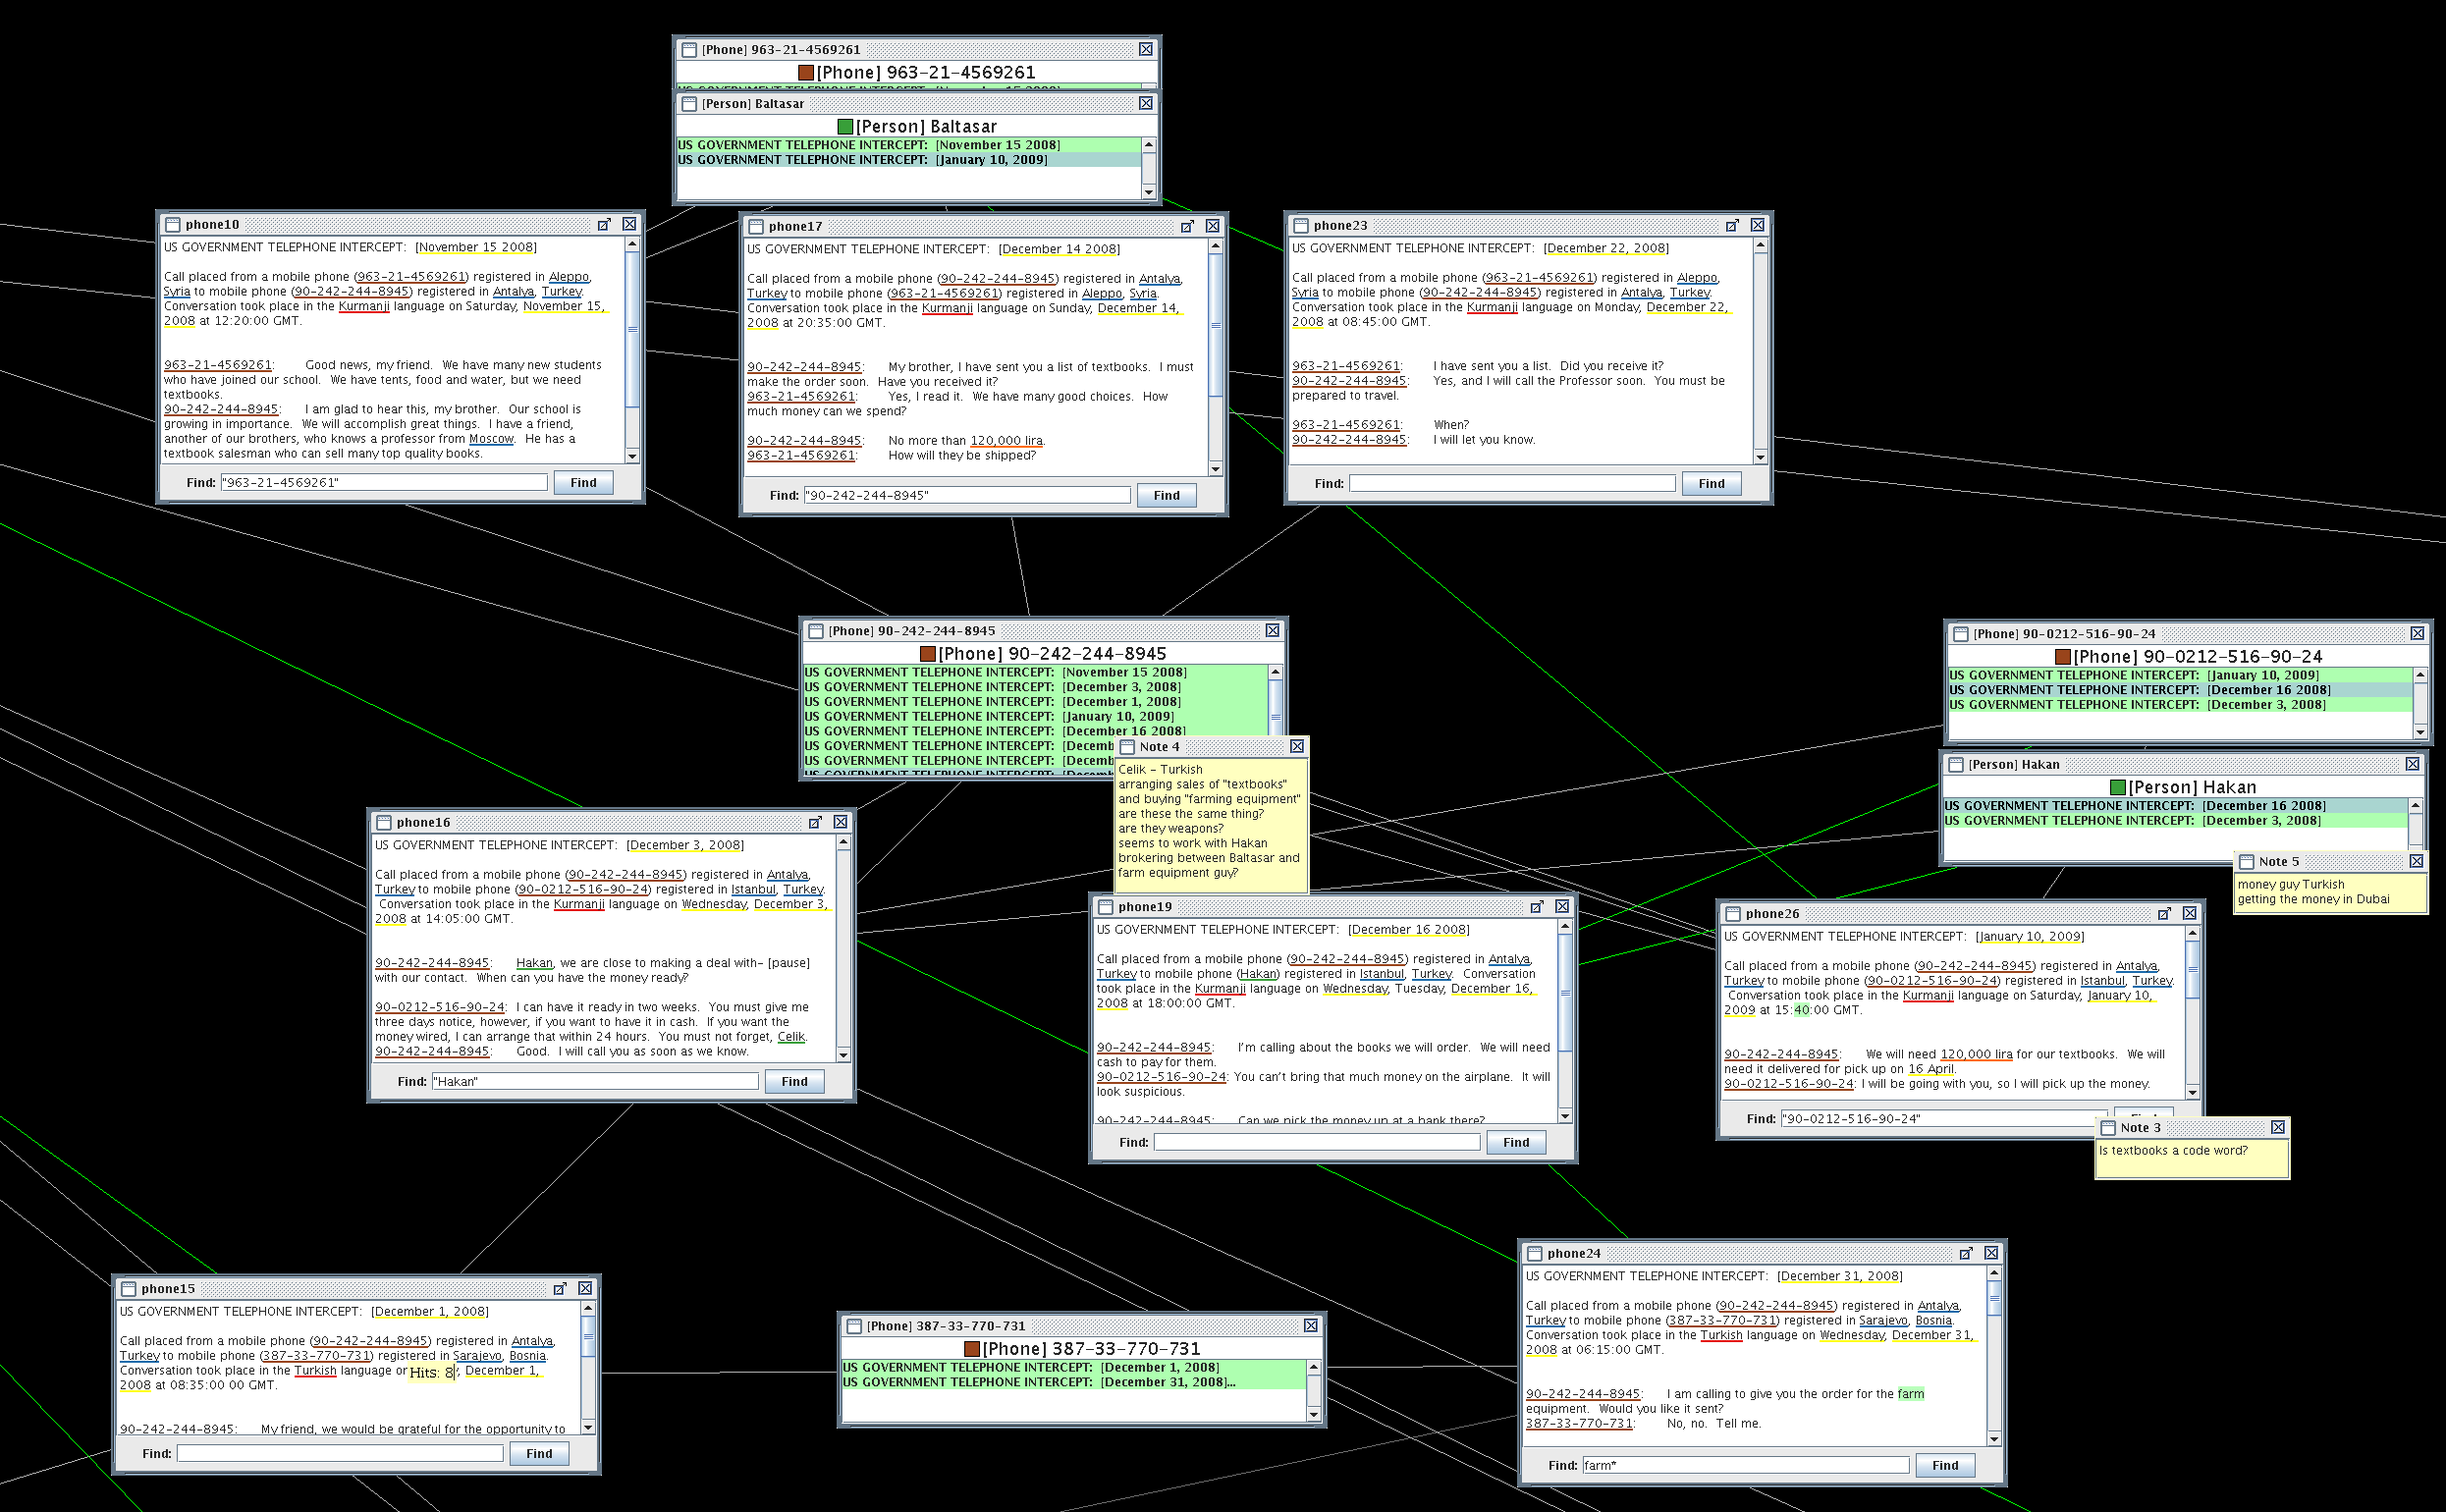Select December 31, 2008 intercept in 387-33-770-731 list
The width and height of the screenshot is (2446, 1512).
(1073, 1384)
